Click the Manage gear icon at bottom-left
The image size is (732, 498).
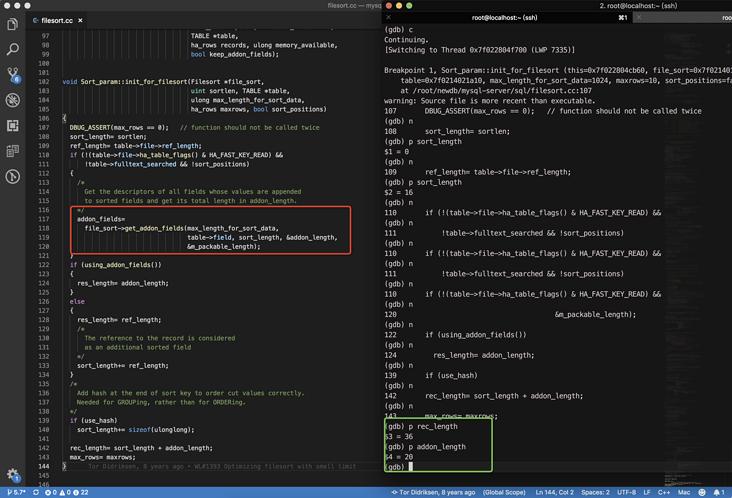coord(12,475)
